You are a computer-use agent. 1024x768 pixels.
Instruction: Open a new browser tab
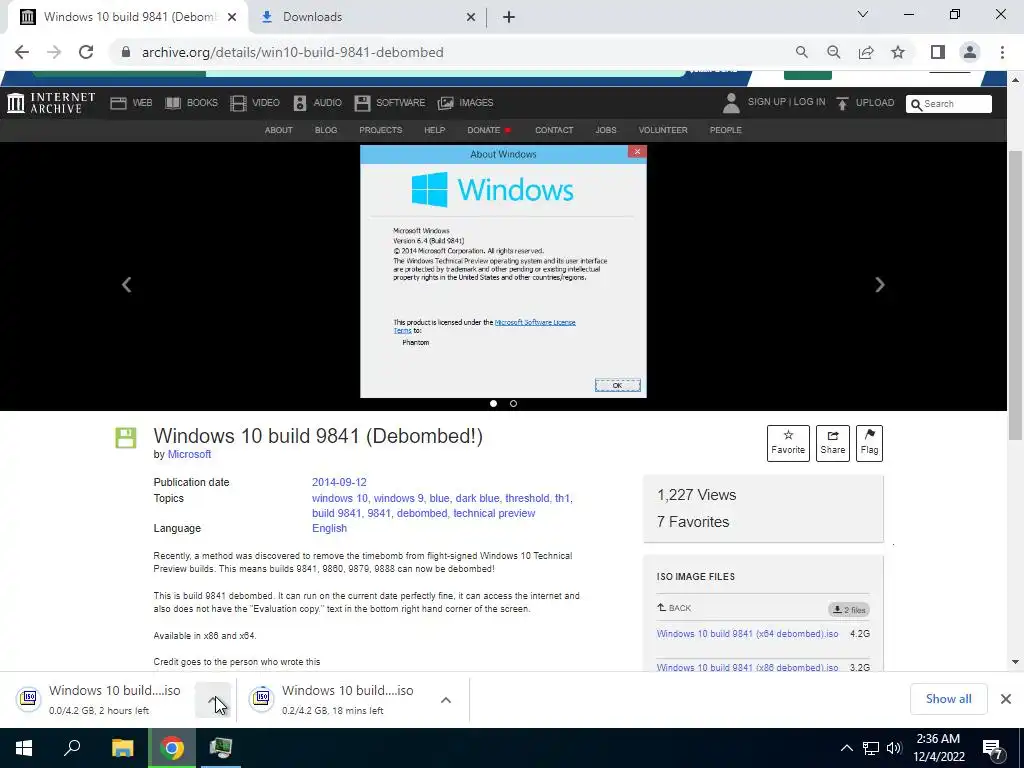point(509,17)
